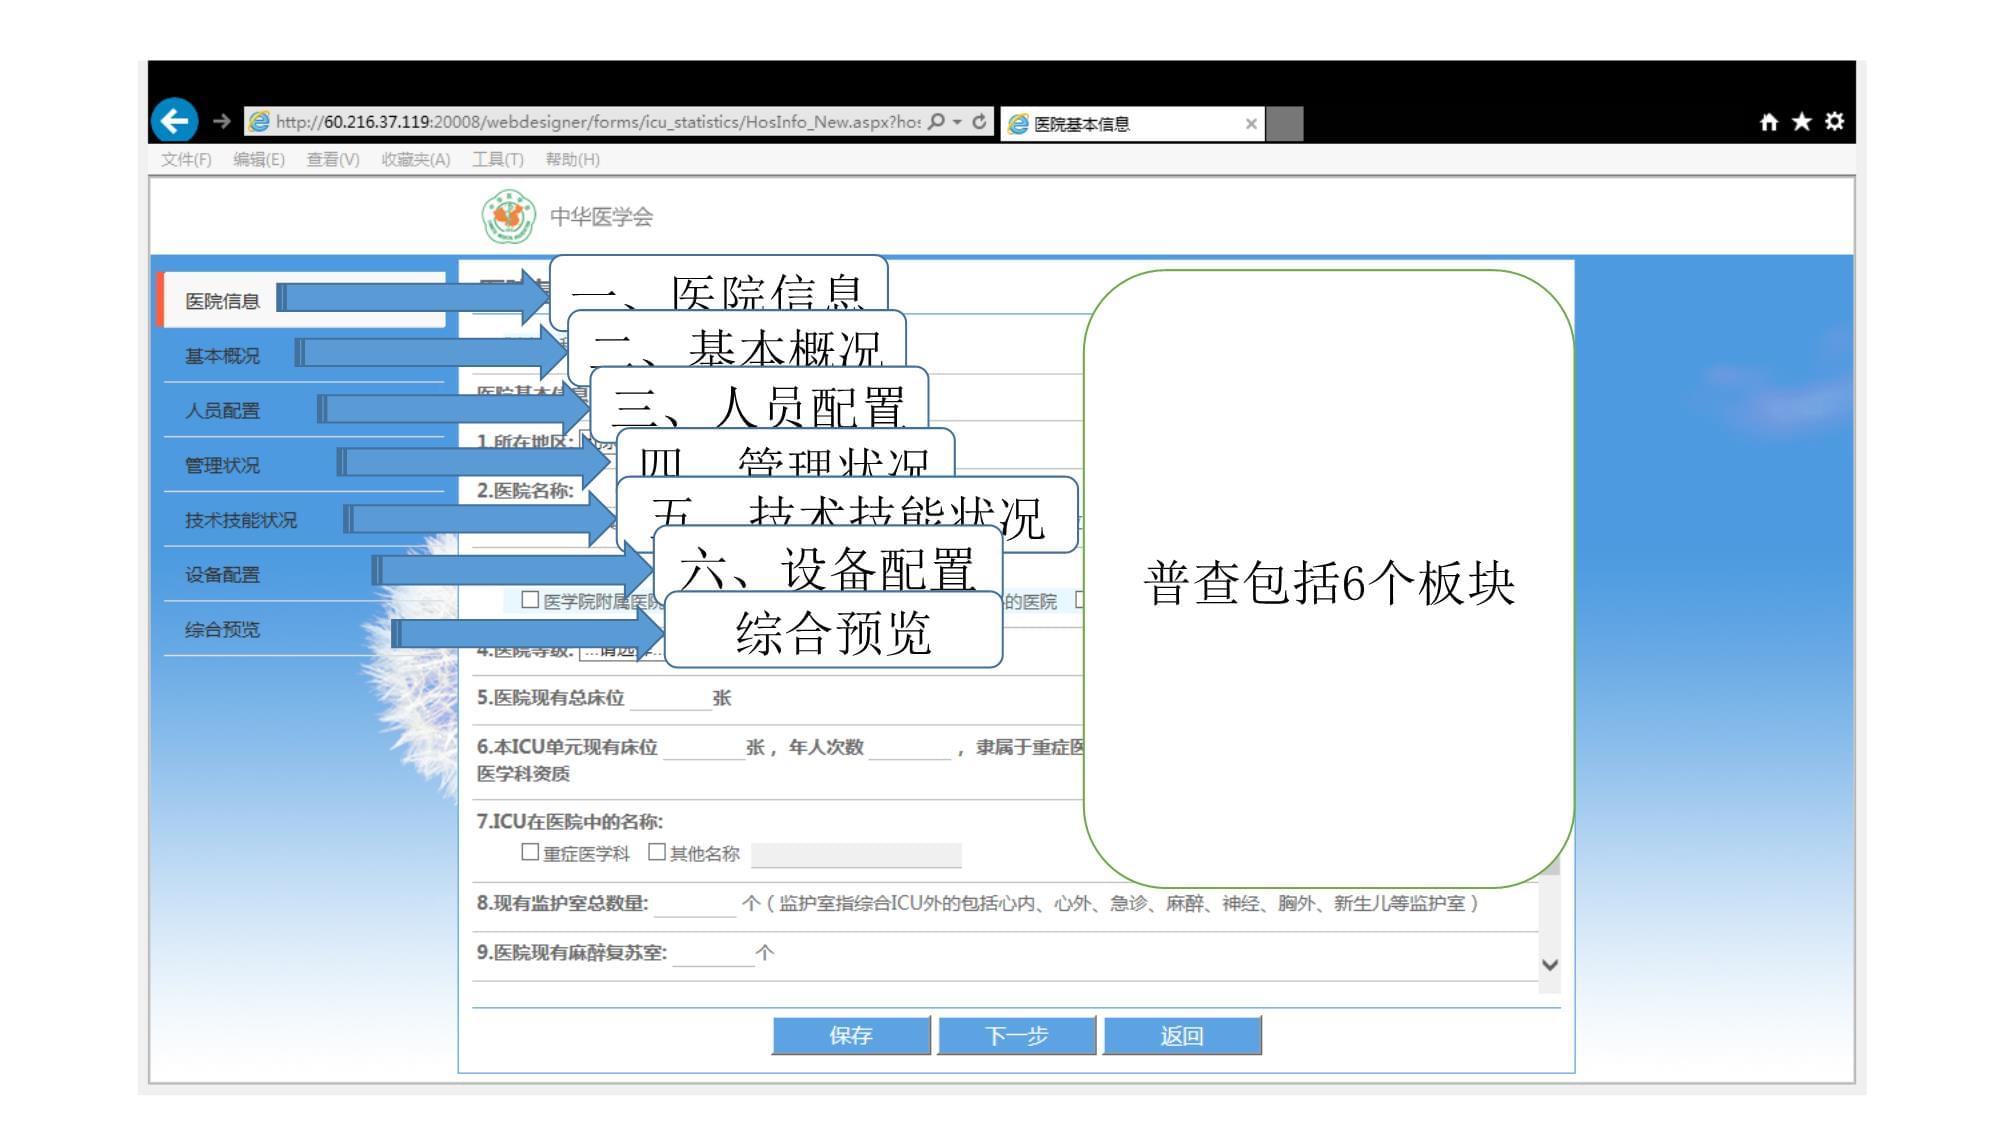Click the 年人次数 input field
2000x1125 pixels.
click(x=909, y=747)
